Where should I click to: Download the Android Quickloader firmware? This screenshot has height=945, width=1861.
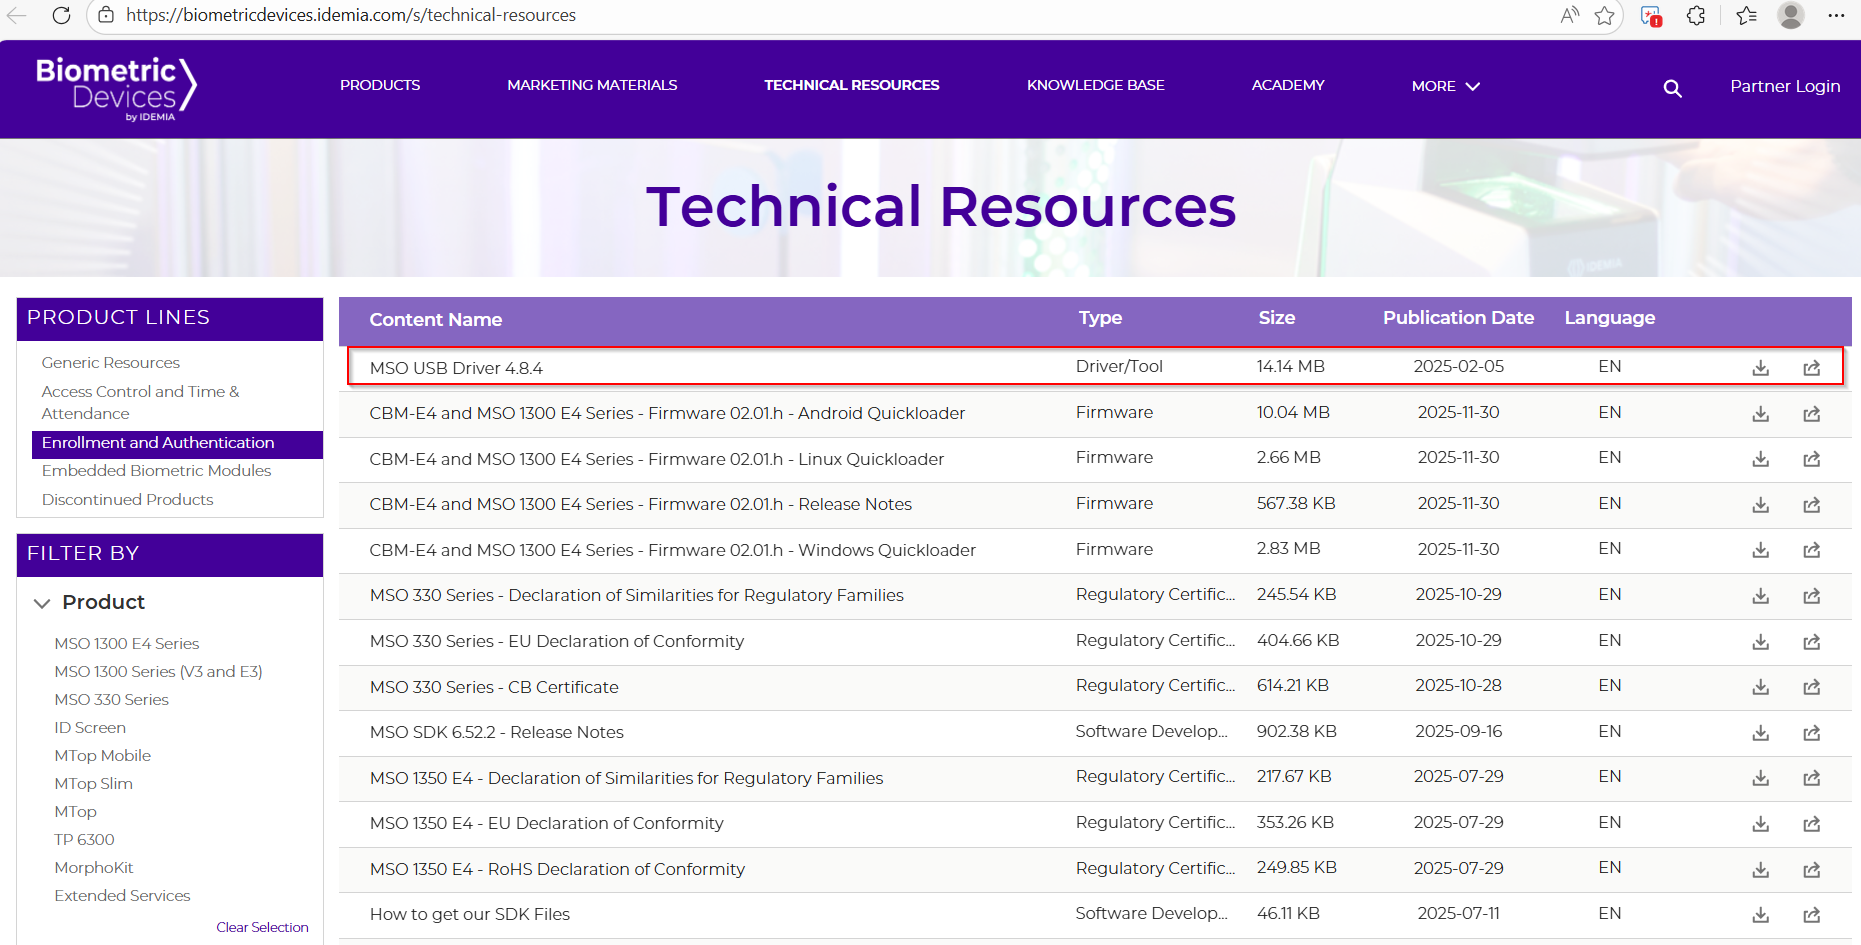point(1760,414)
